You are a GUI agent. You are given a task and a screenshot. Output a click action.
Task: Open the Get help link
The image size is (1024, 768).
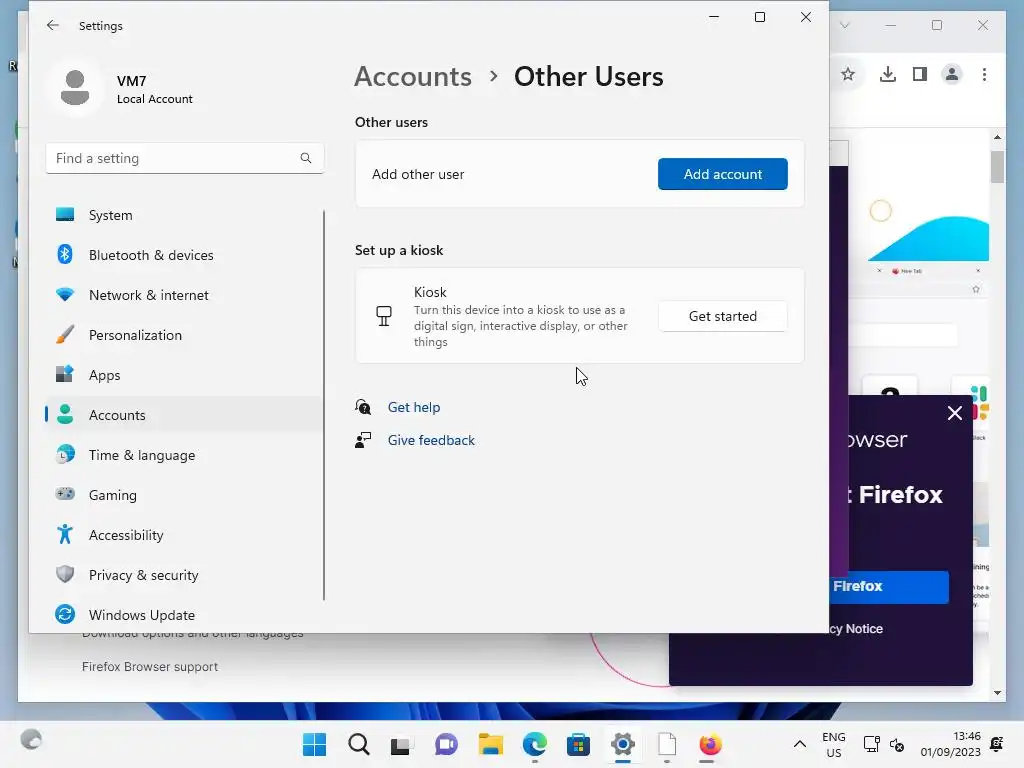pos(414,407)
